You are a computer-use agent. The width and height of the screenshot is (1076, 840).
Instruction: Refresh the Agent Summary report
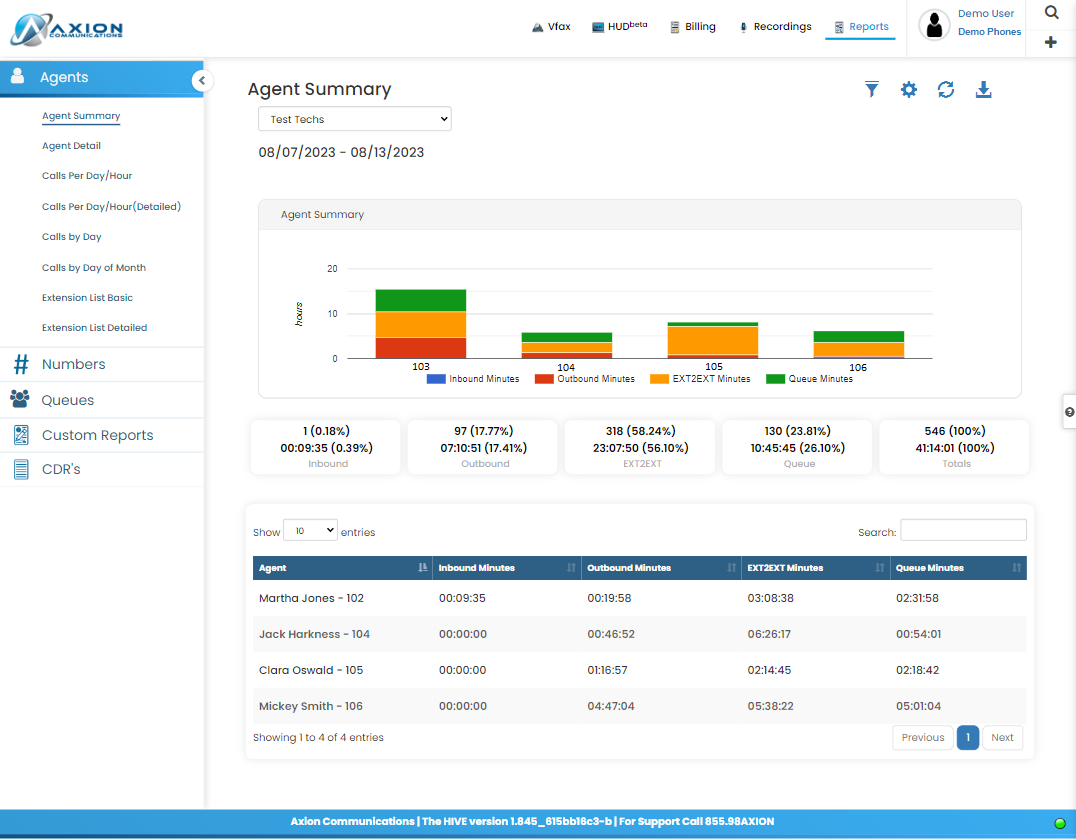click(946, 89)
